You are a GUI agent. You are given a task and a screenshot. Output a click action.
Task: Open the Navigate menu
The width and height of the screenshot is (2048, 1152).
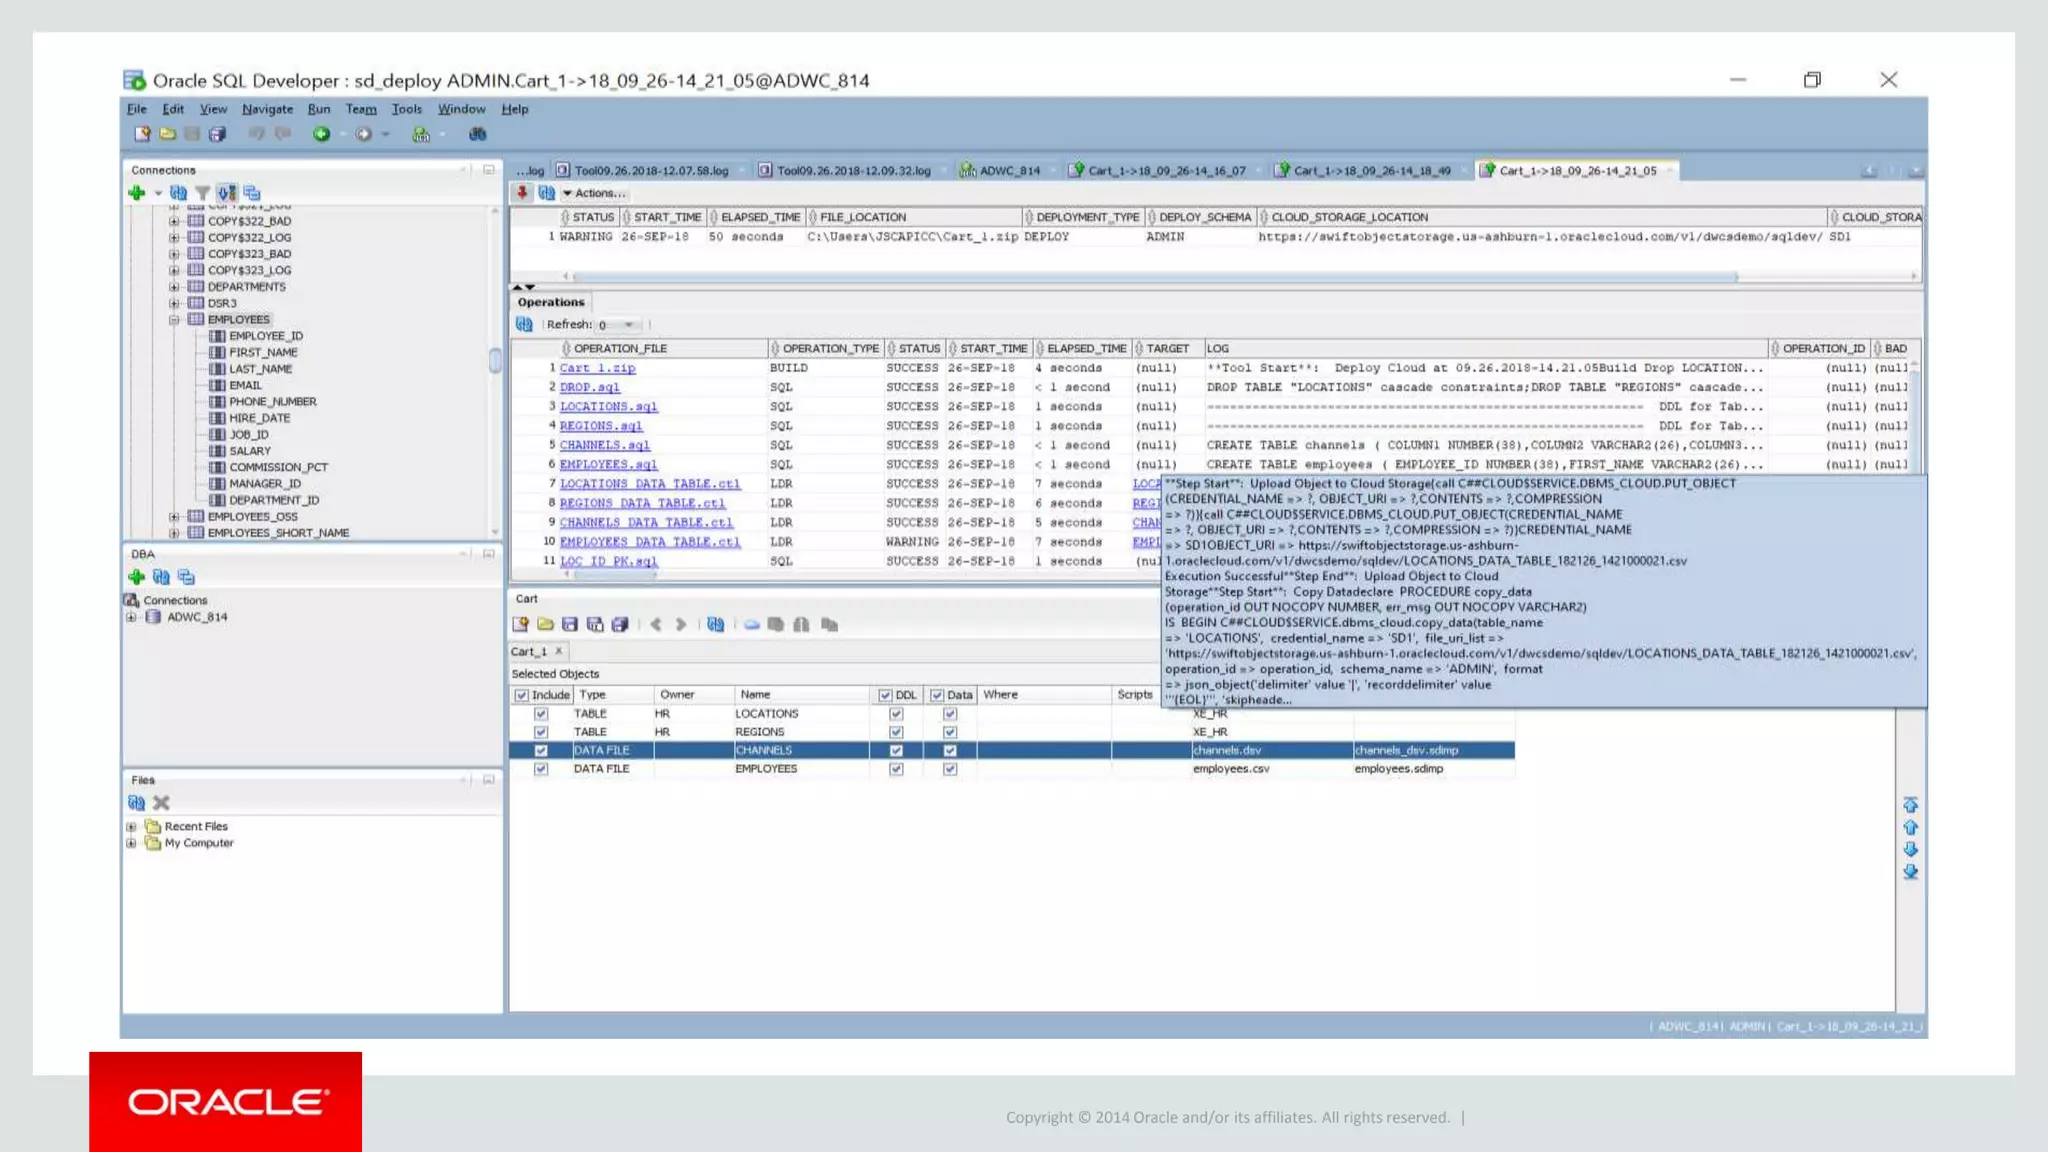pos(267,109)
